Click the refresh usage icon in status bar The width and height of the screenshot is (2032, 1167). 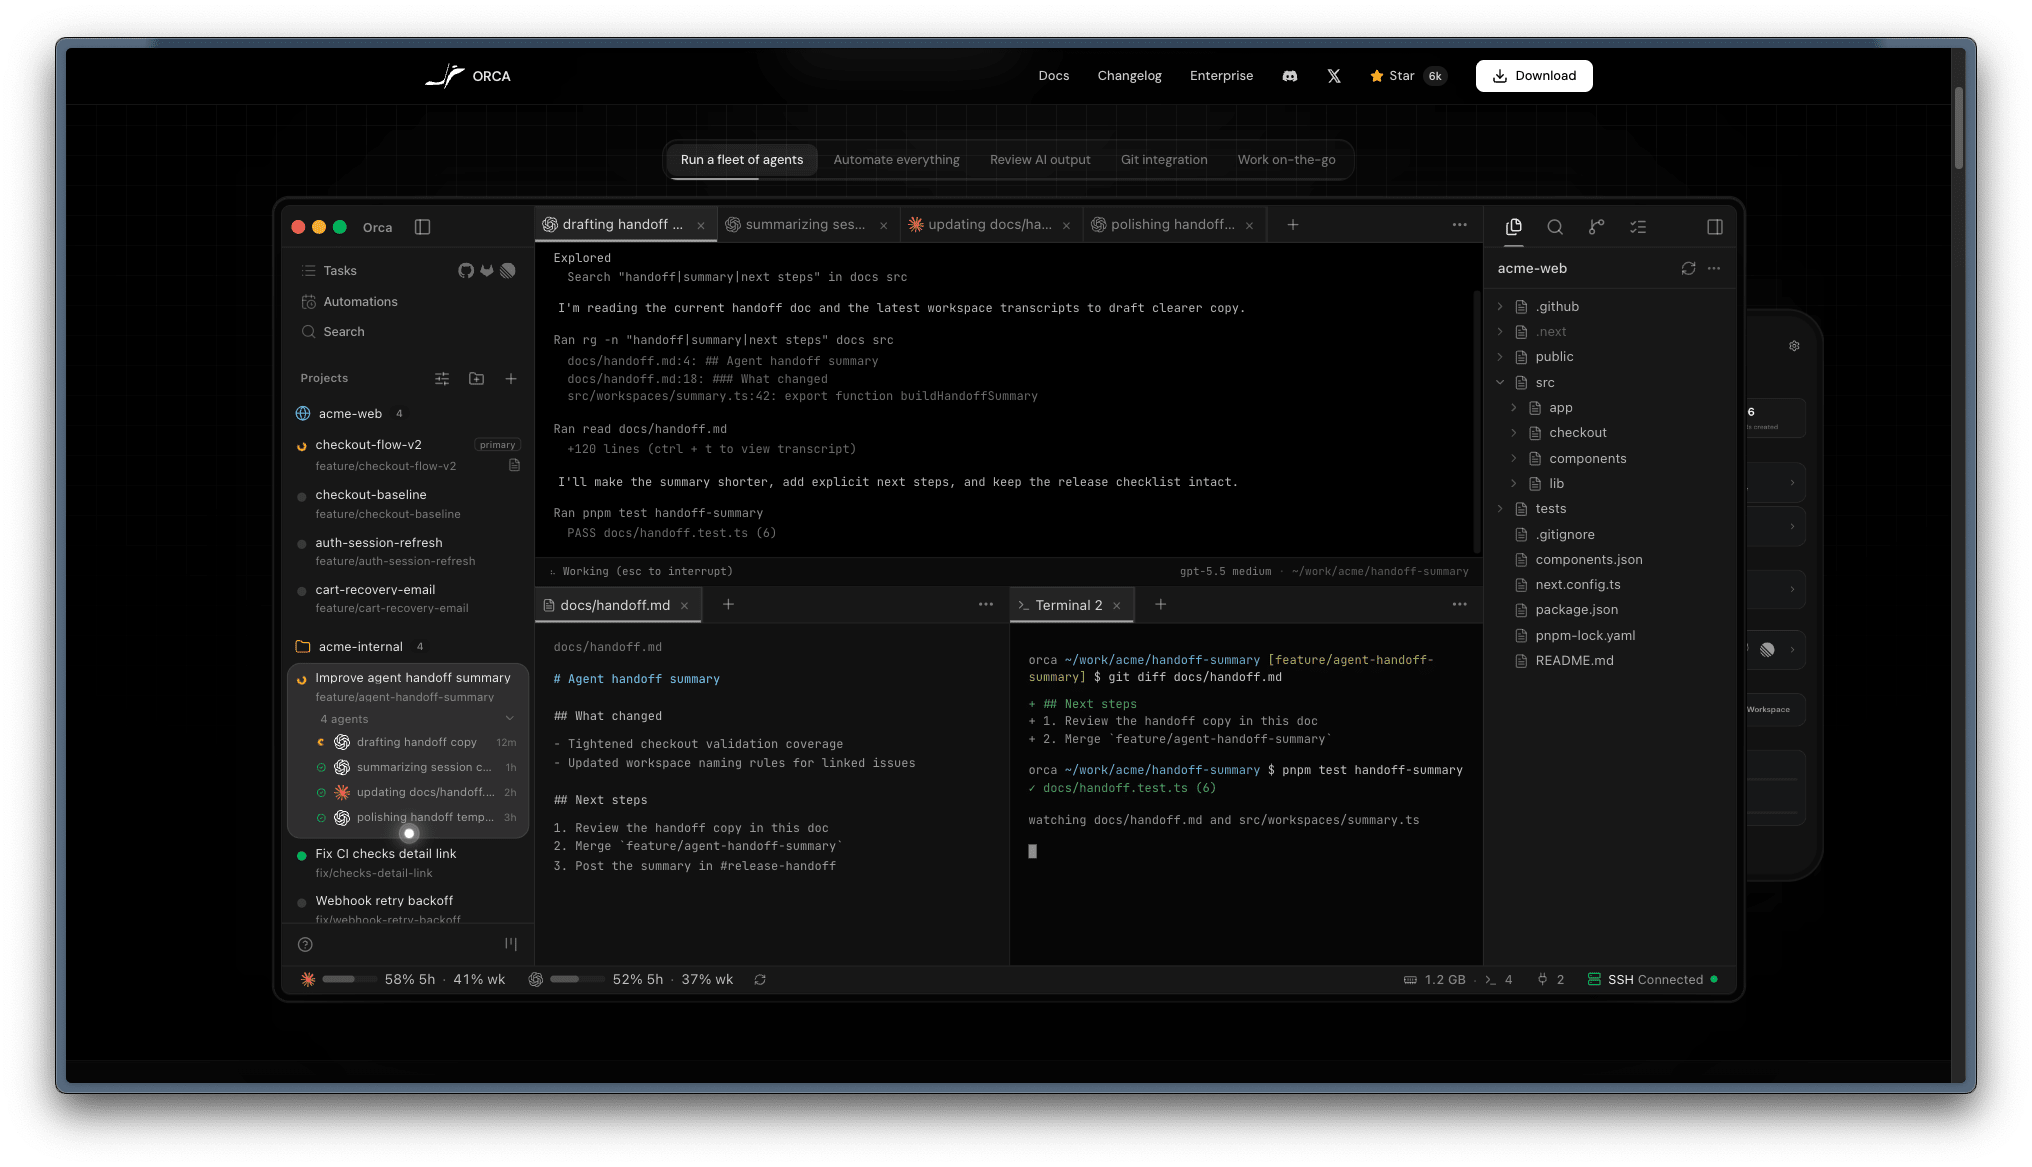point(760,980)
